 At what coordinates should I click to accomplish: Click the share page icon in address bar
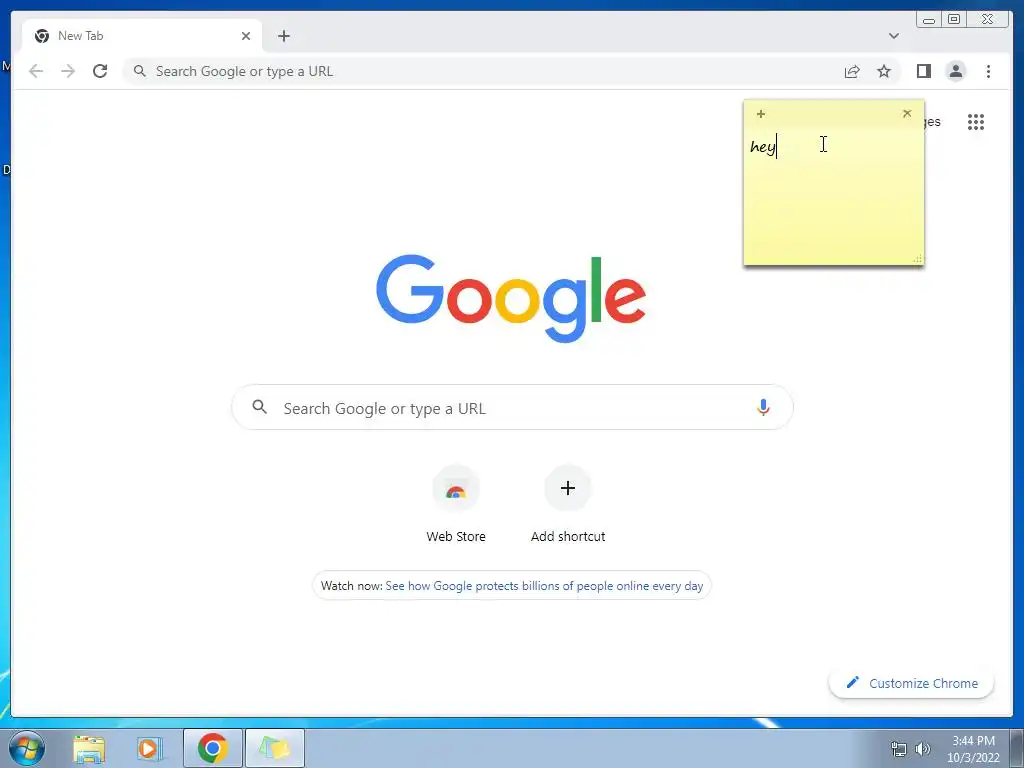tap(852, 71)
